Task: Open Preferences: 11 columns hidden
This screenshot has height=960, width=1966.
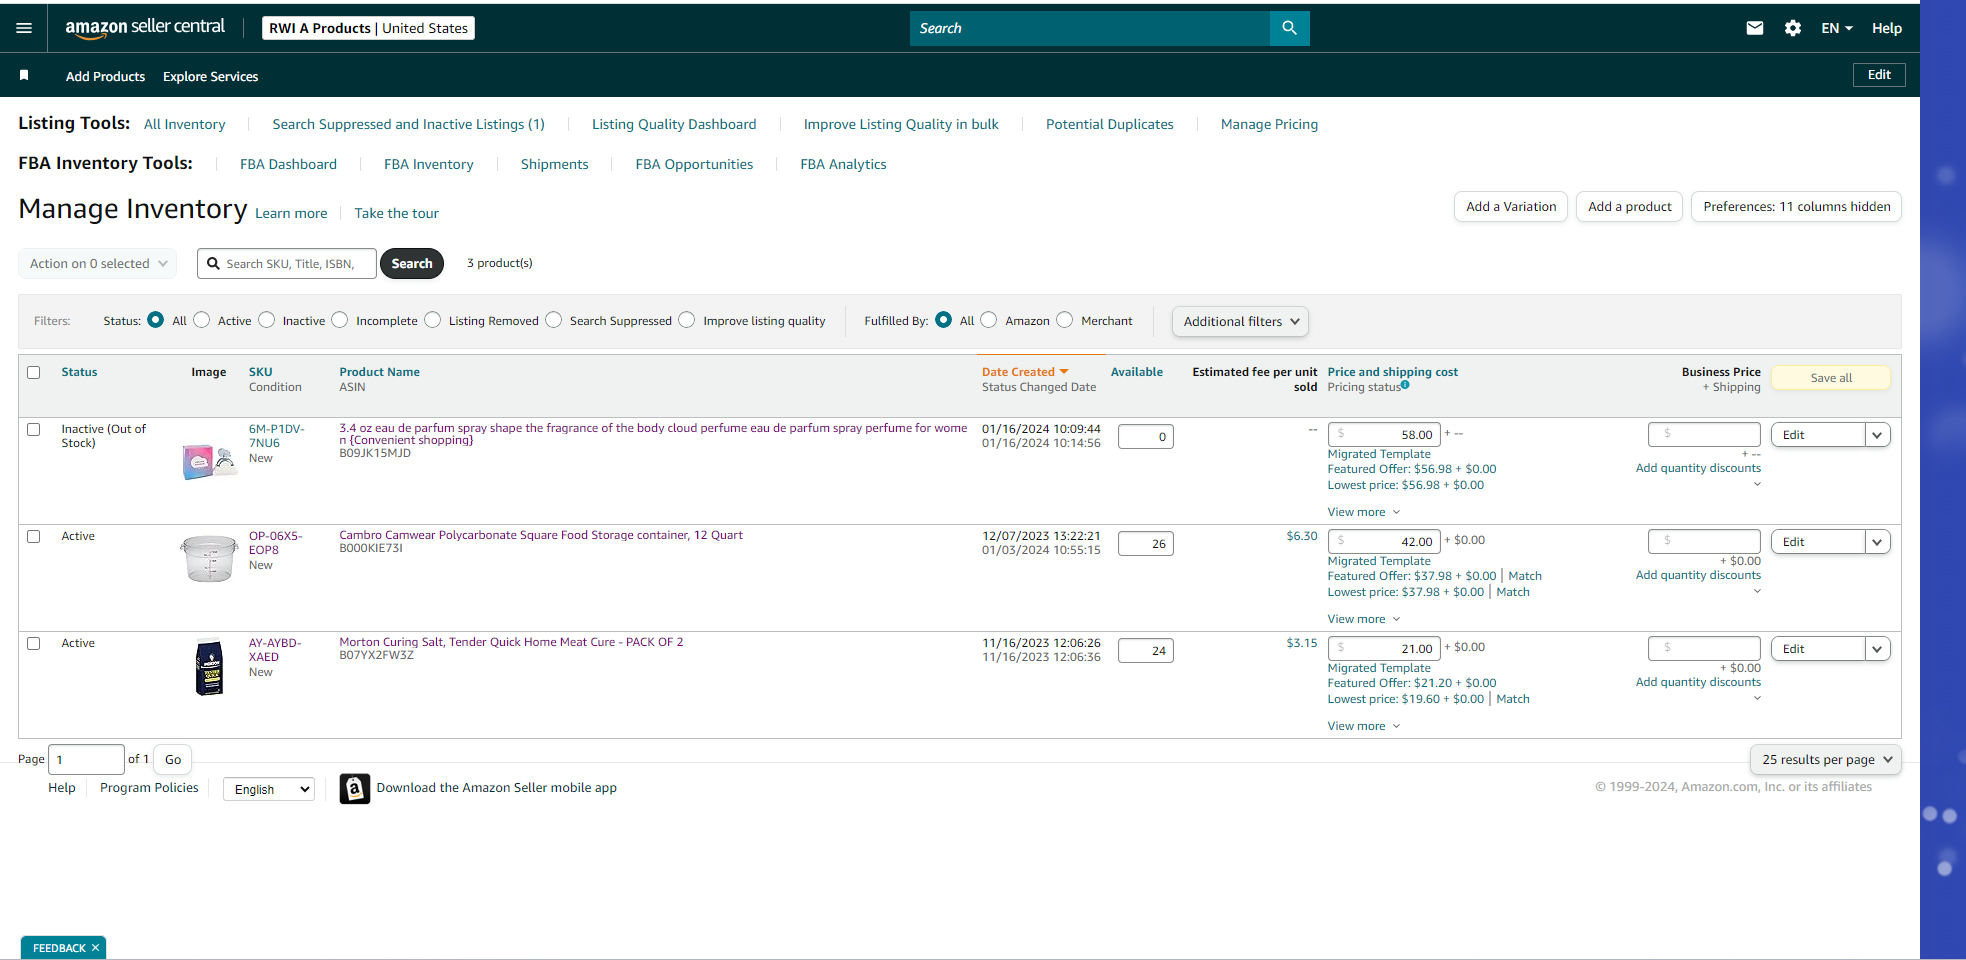Action: click(1797, 207)
